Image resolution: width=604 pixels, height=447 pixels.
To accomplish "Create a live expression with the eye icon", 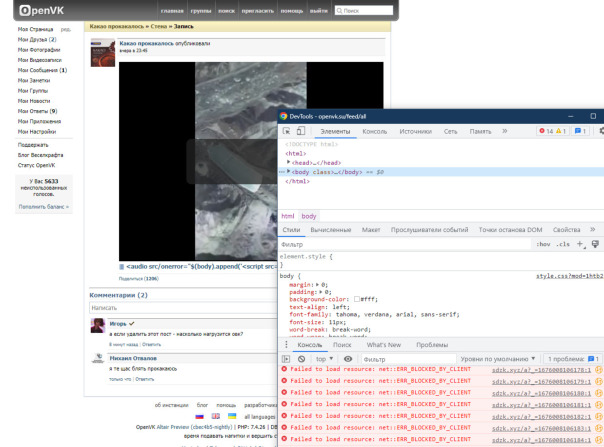I will [348, 359].
